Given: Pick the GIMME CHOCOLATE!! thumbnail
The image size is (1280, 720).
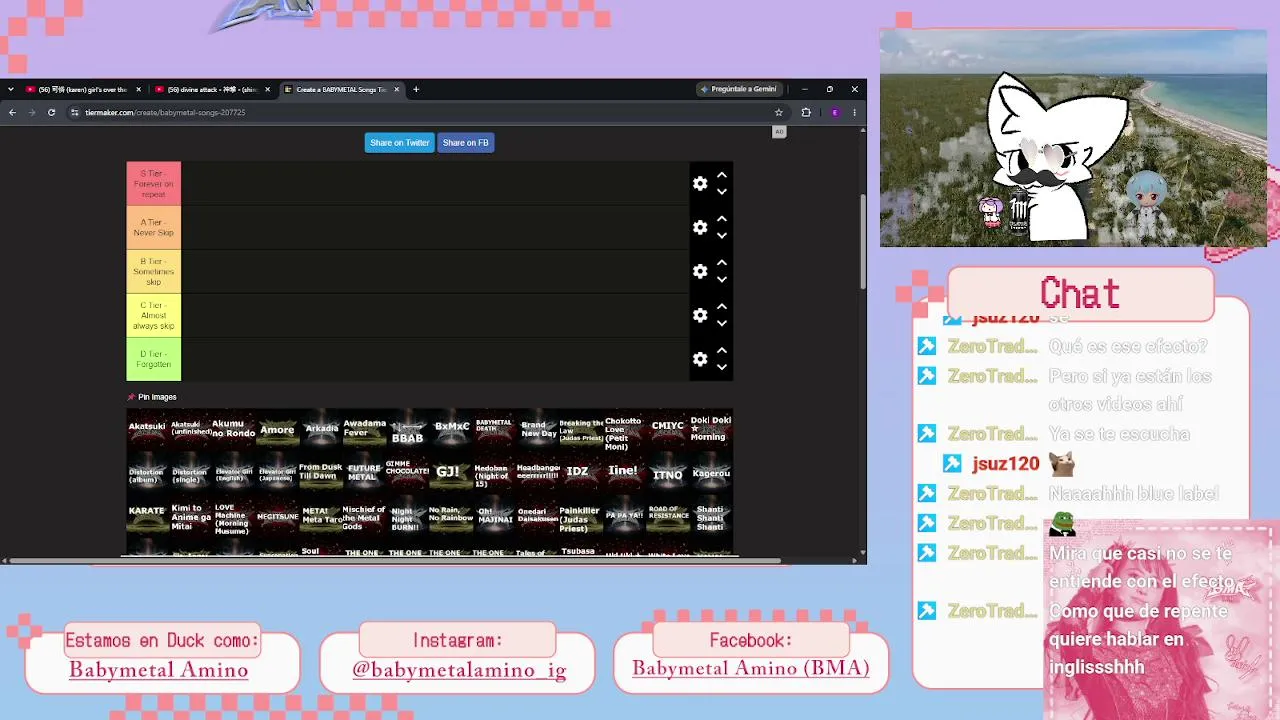Looking at the screenshot, I should pos(407,471).
